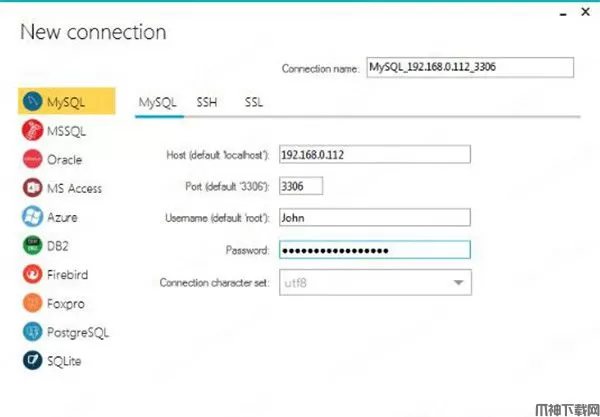Click the 'Azure' sidebar label
The height and width of the screenshot is (417, 600).
[x=62, y=217]
